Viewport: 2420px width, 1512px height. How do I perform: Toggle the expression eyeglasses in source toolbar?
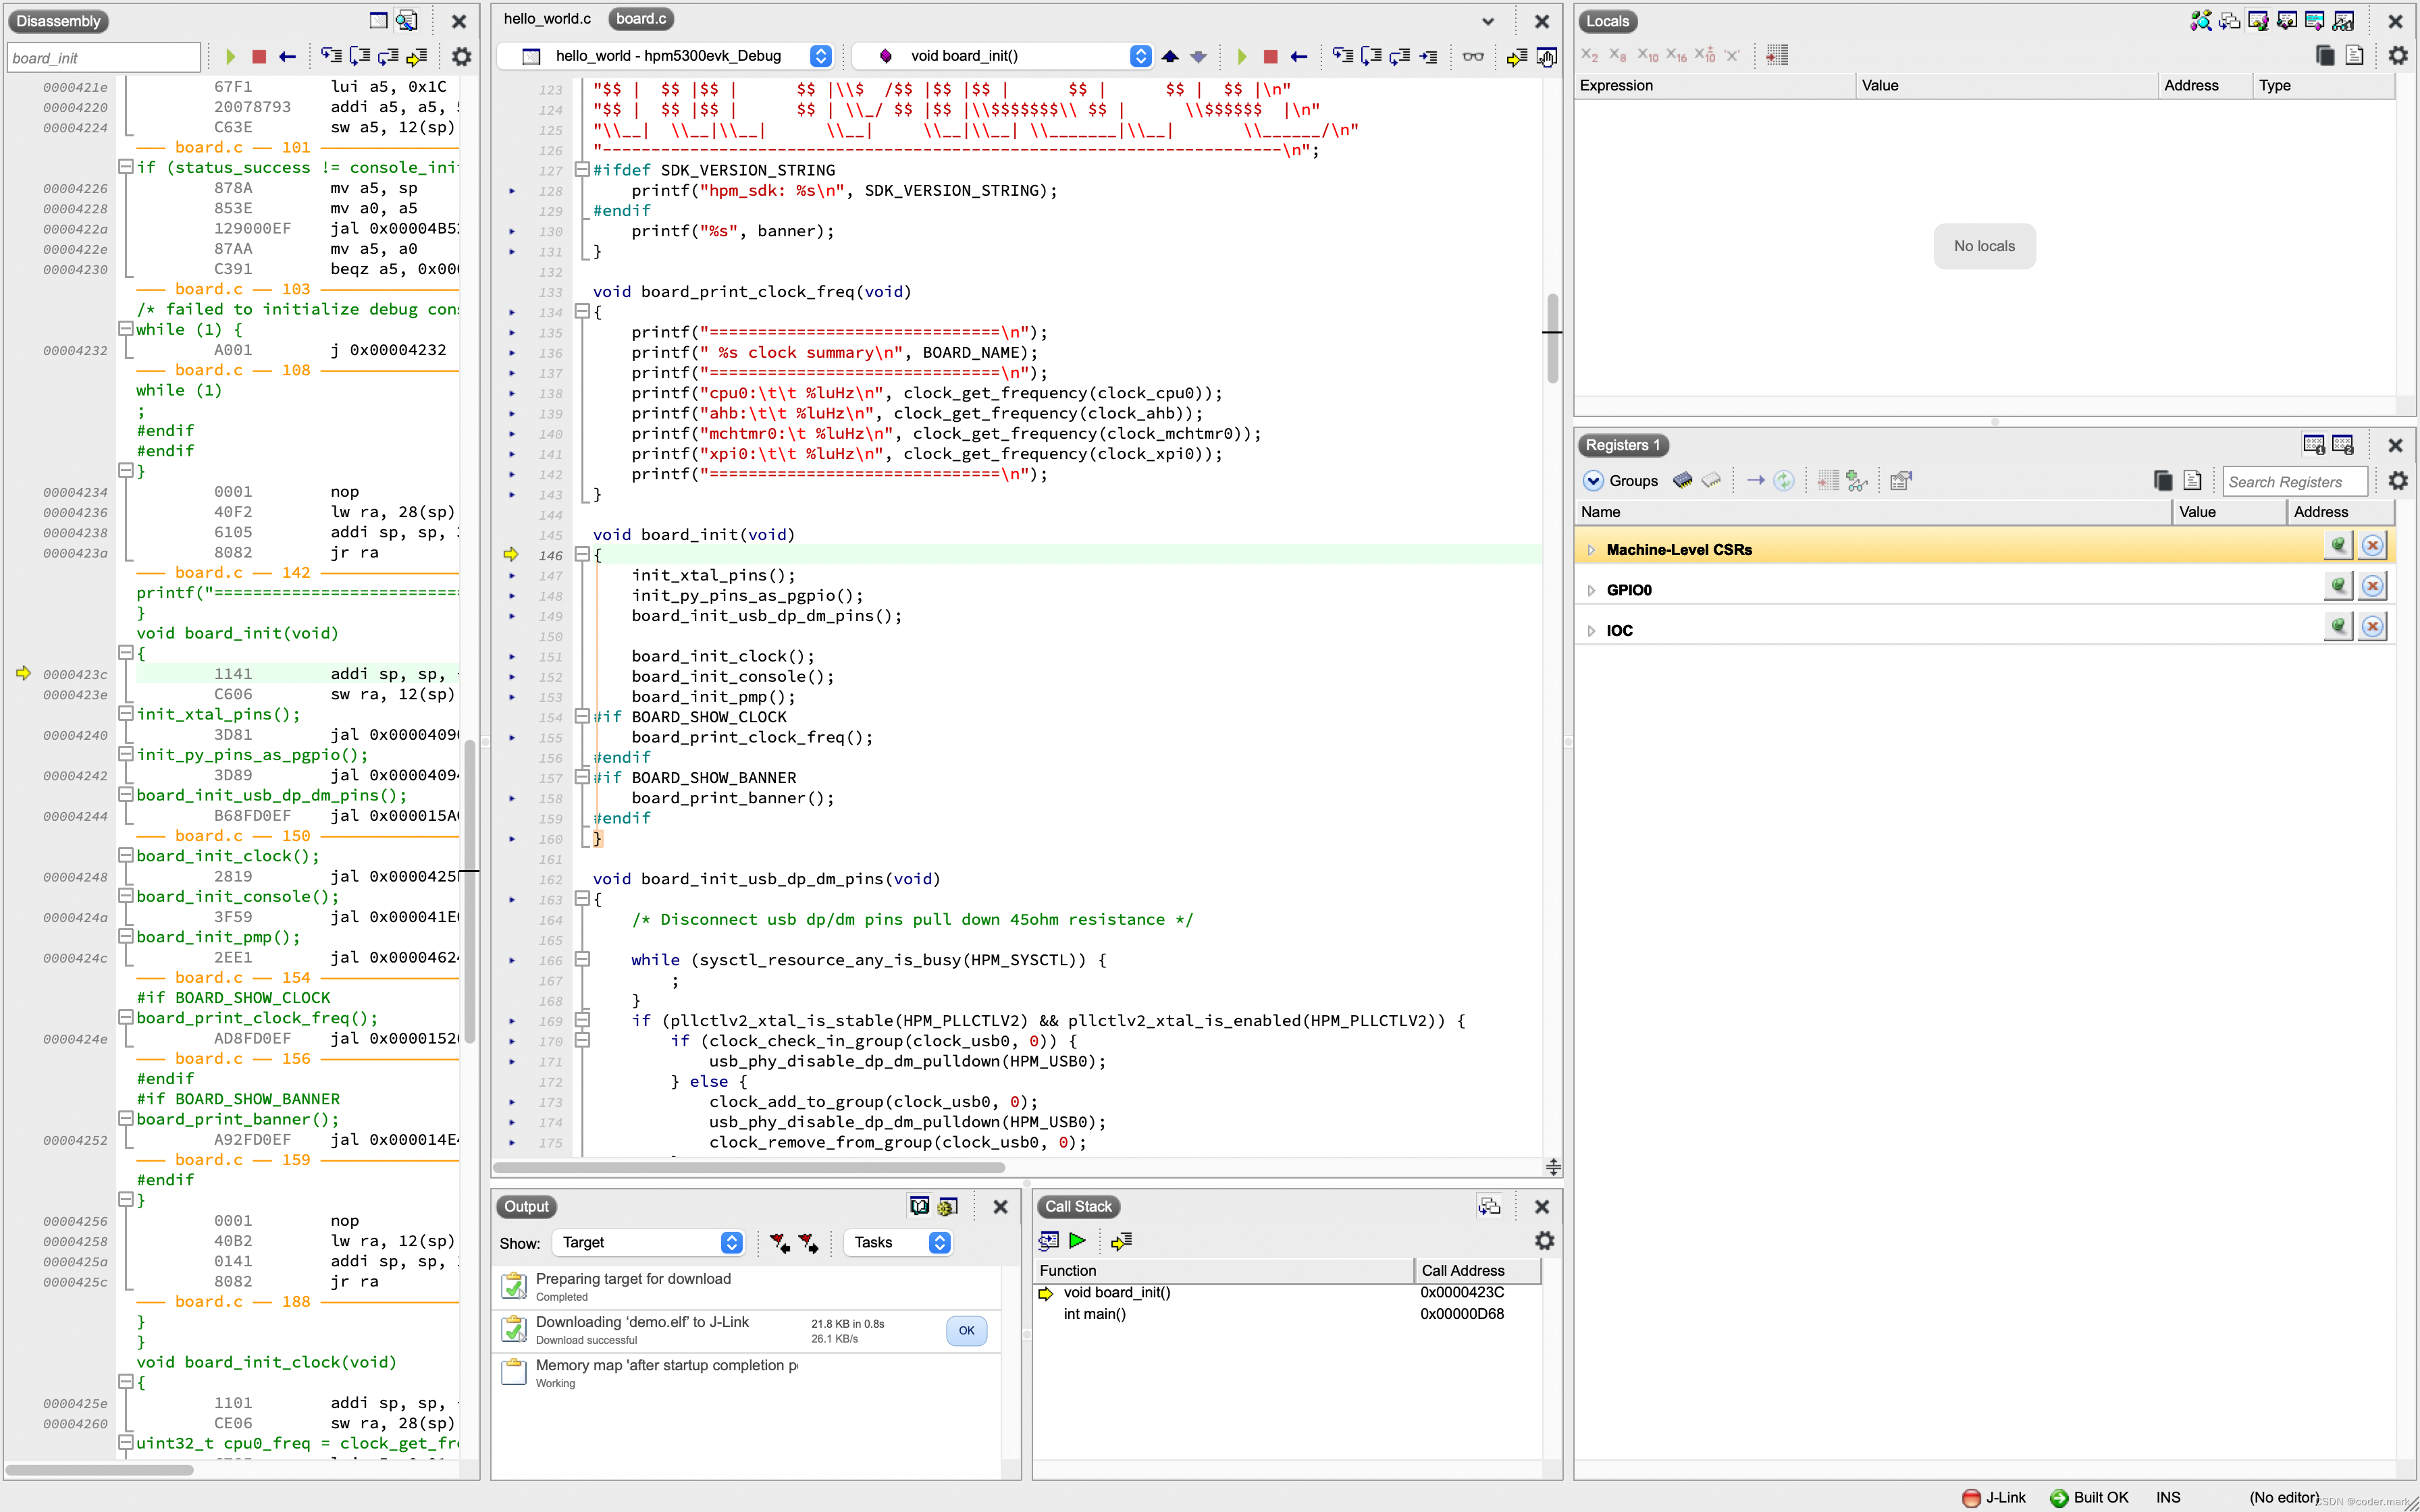coord(1473,57)
